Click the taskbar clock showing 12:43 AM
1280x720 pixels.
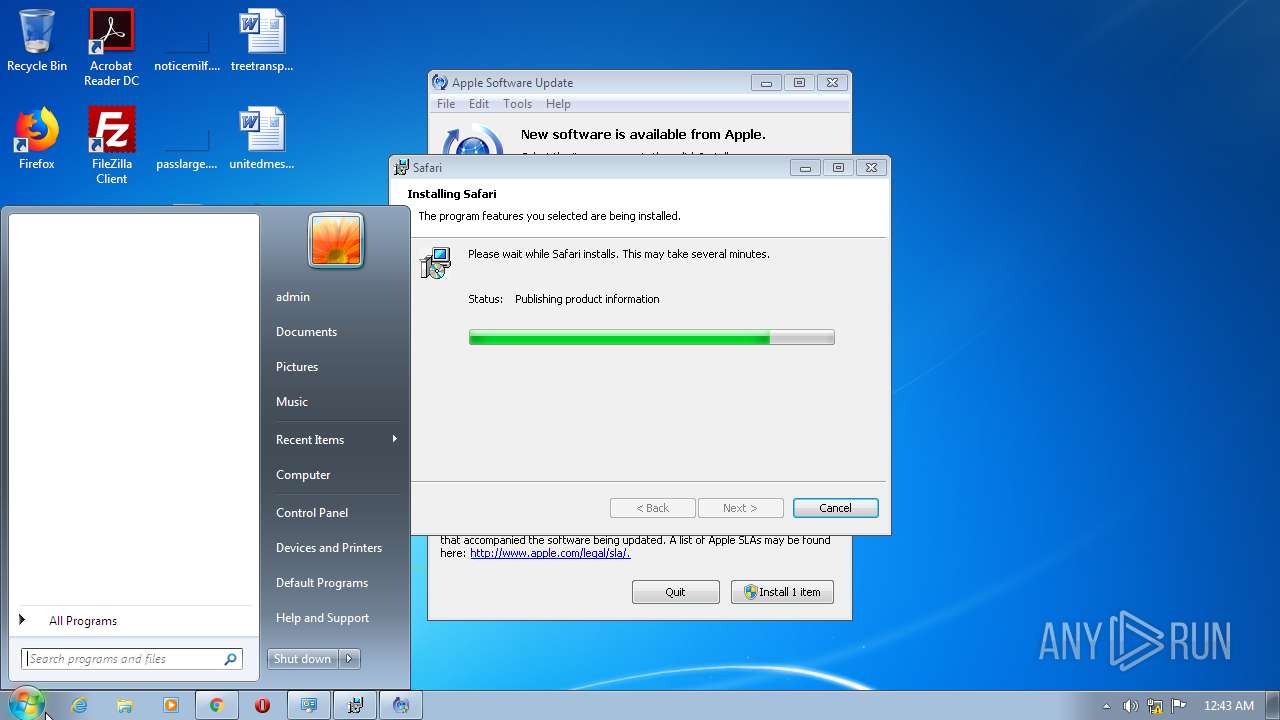(1229, 706)
